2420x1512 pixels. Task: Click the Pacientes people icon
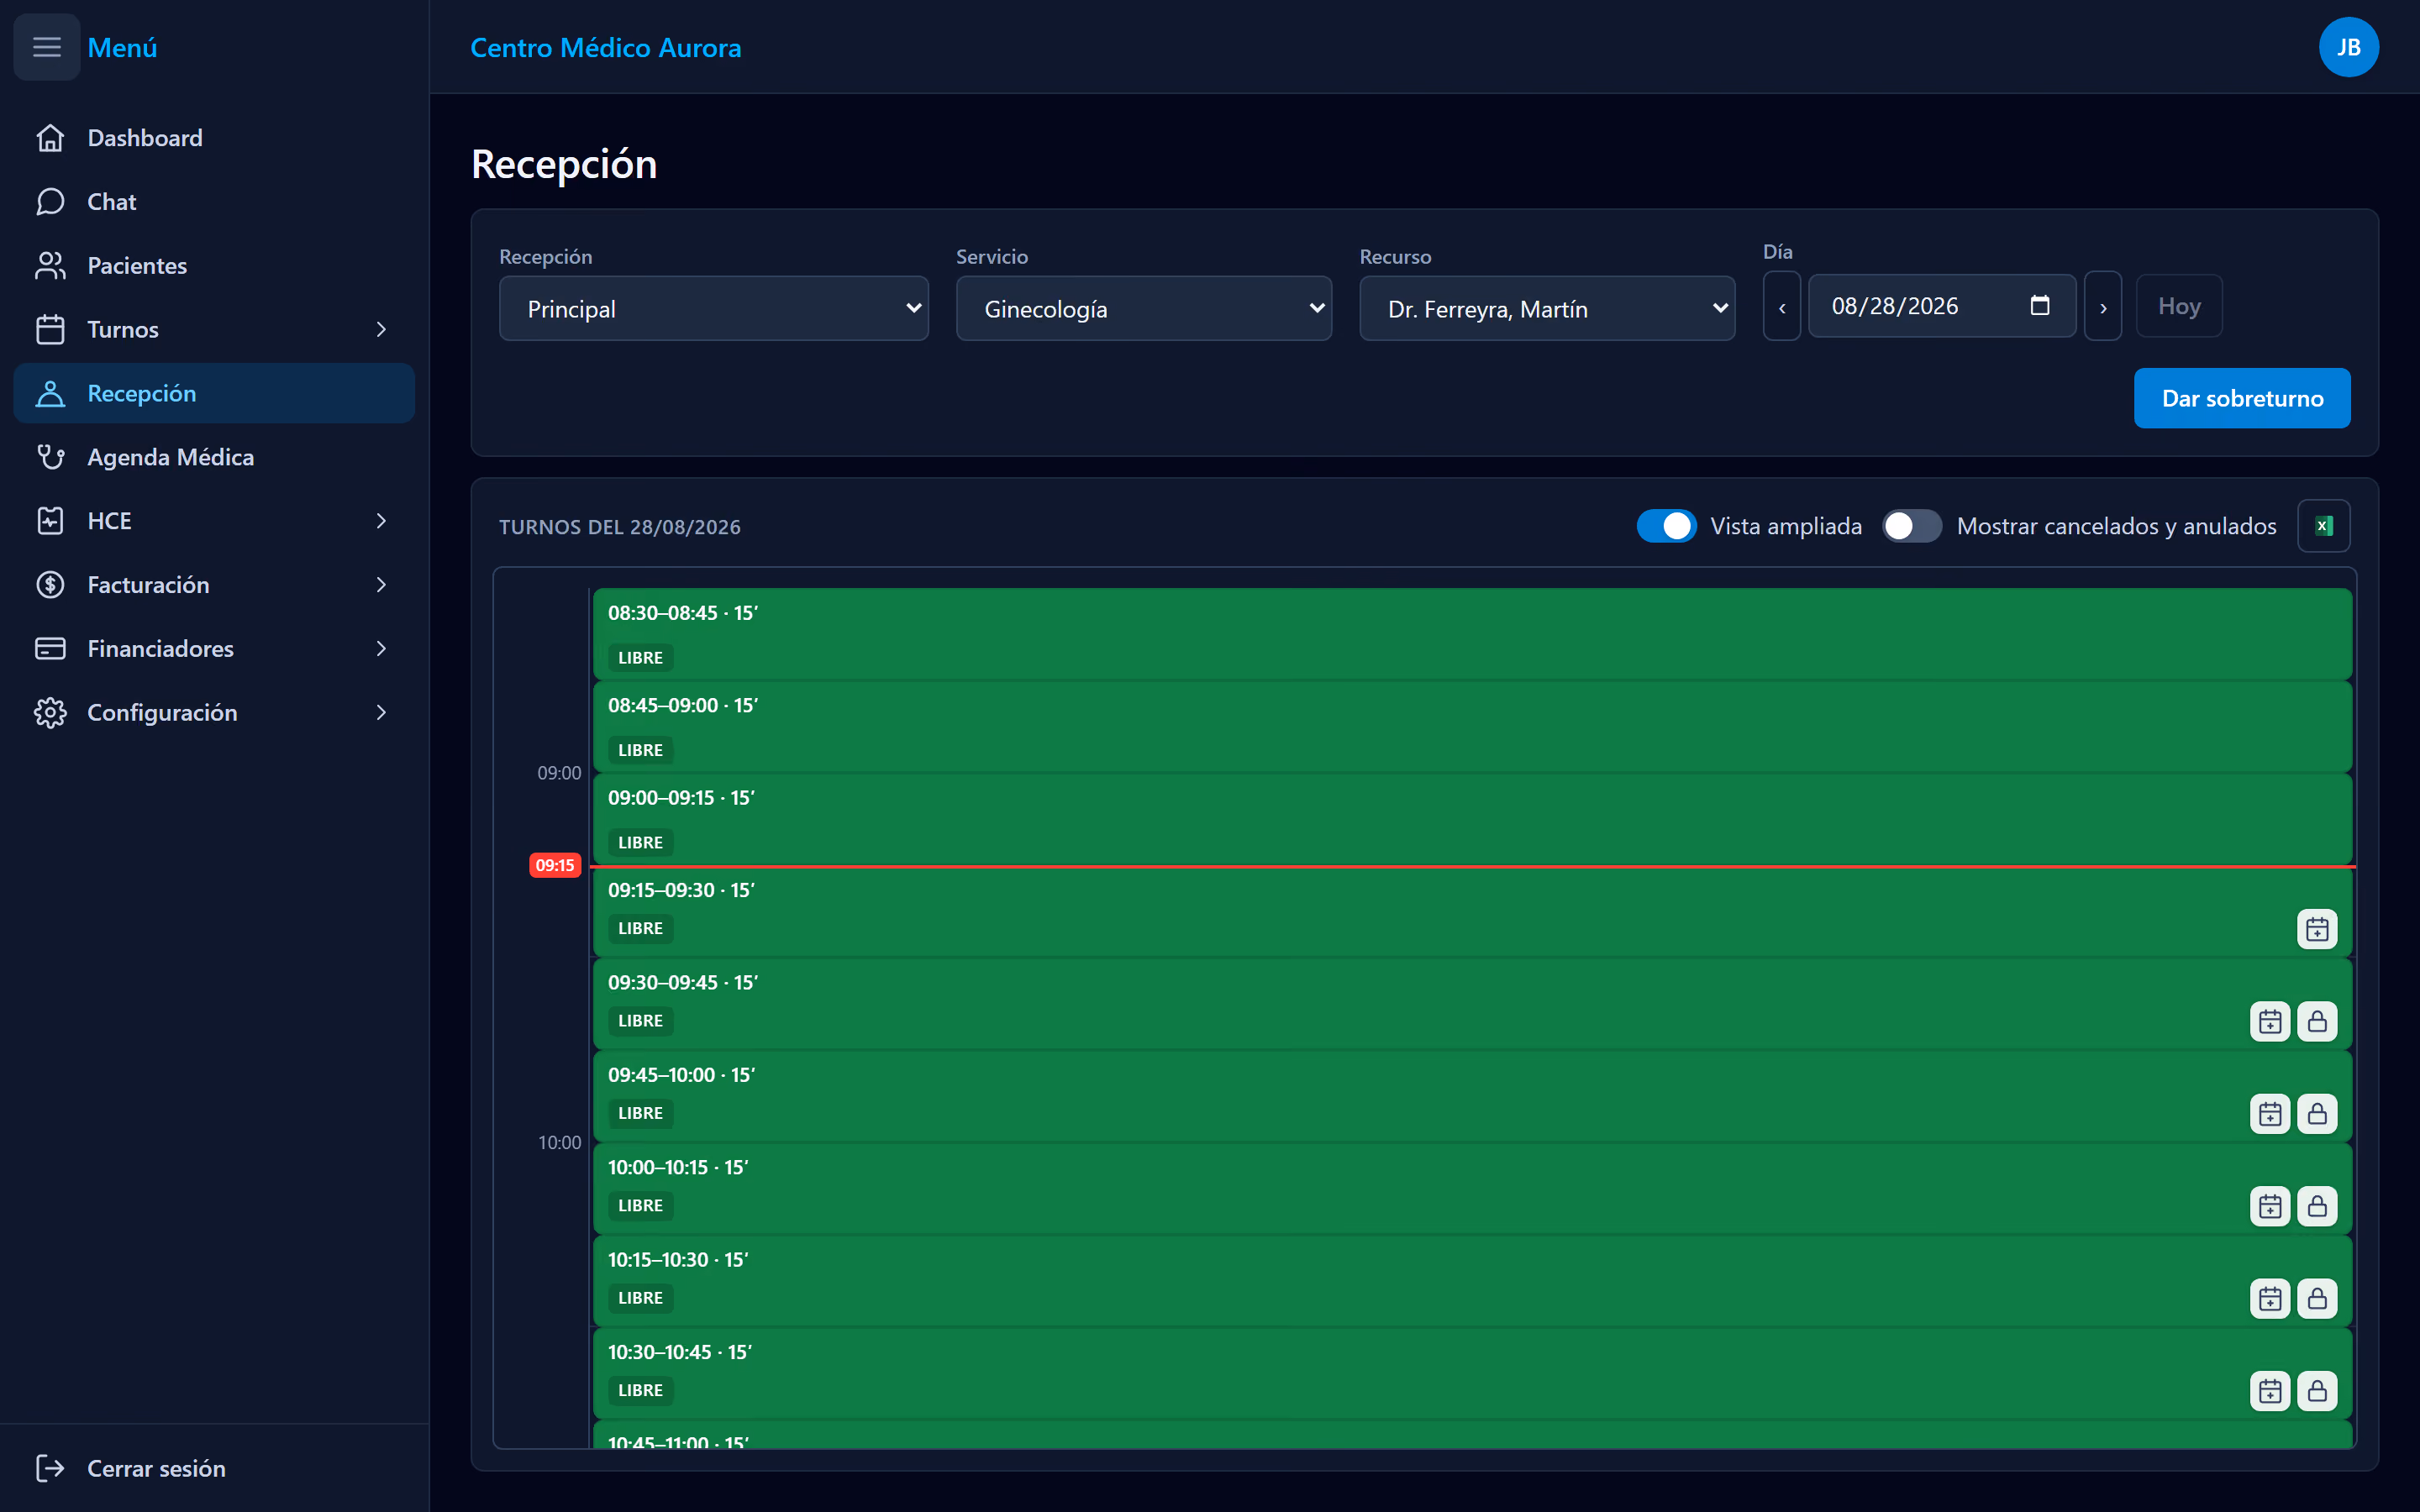[50, 266]
